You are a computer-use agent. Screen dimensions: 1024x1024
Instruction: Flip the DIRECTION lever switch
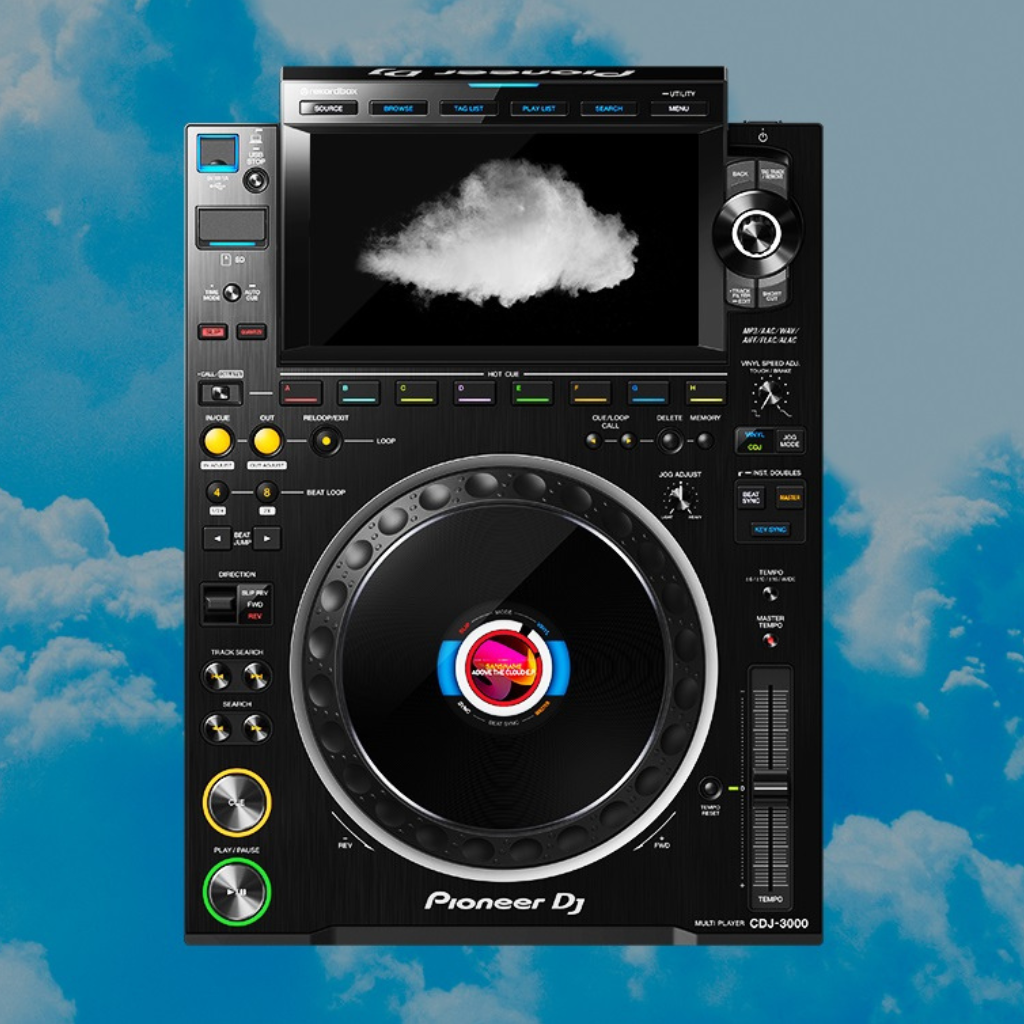[x=219, y=603]
